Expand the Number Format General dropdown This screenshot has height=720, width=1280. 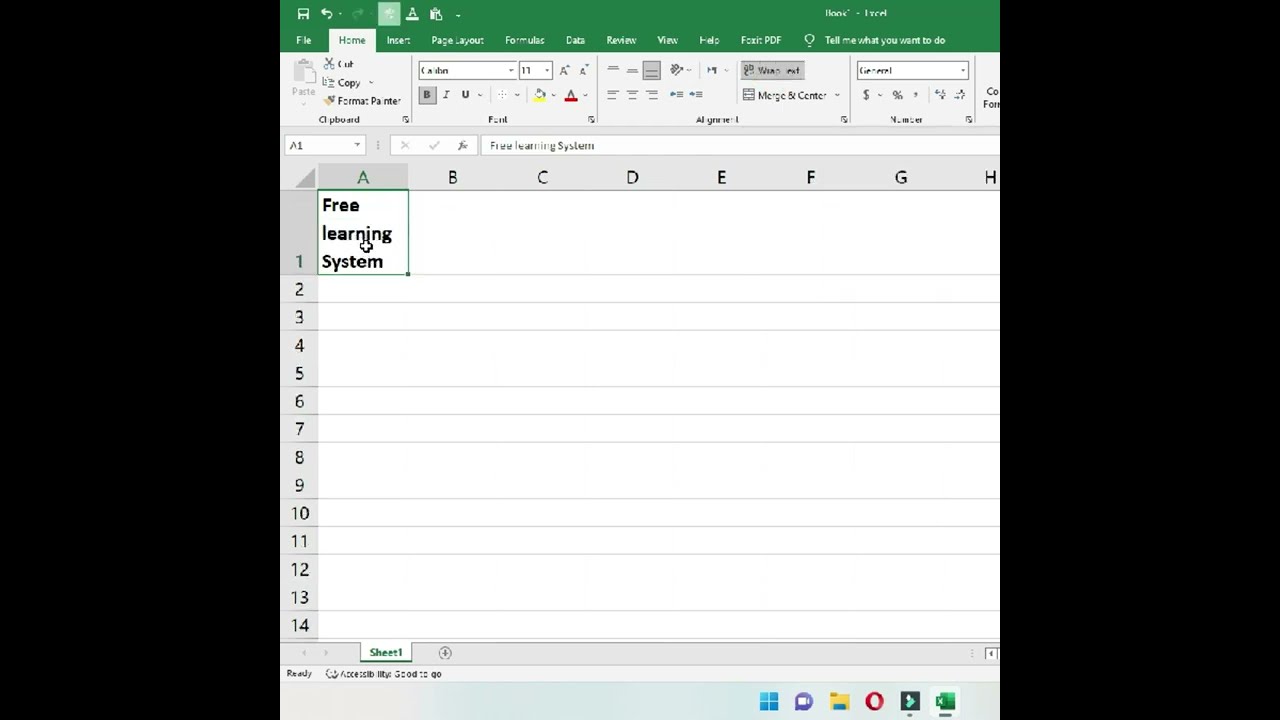[963, 70]
